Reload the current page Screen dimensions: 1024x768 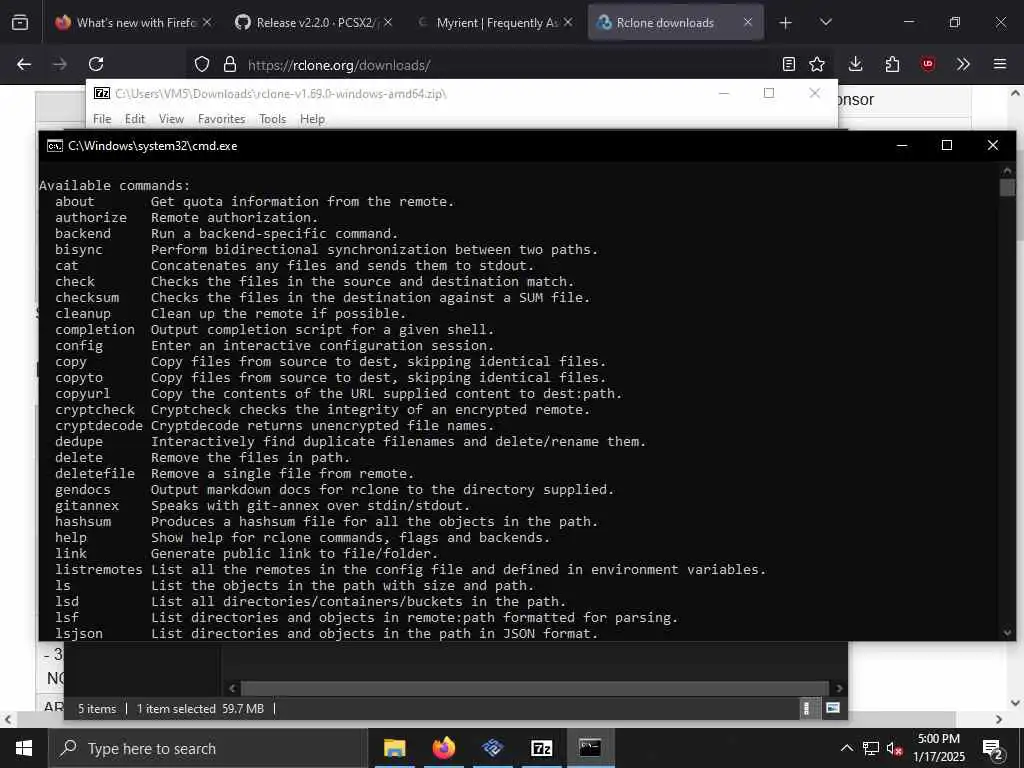[96, 64]
